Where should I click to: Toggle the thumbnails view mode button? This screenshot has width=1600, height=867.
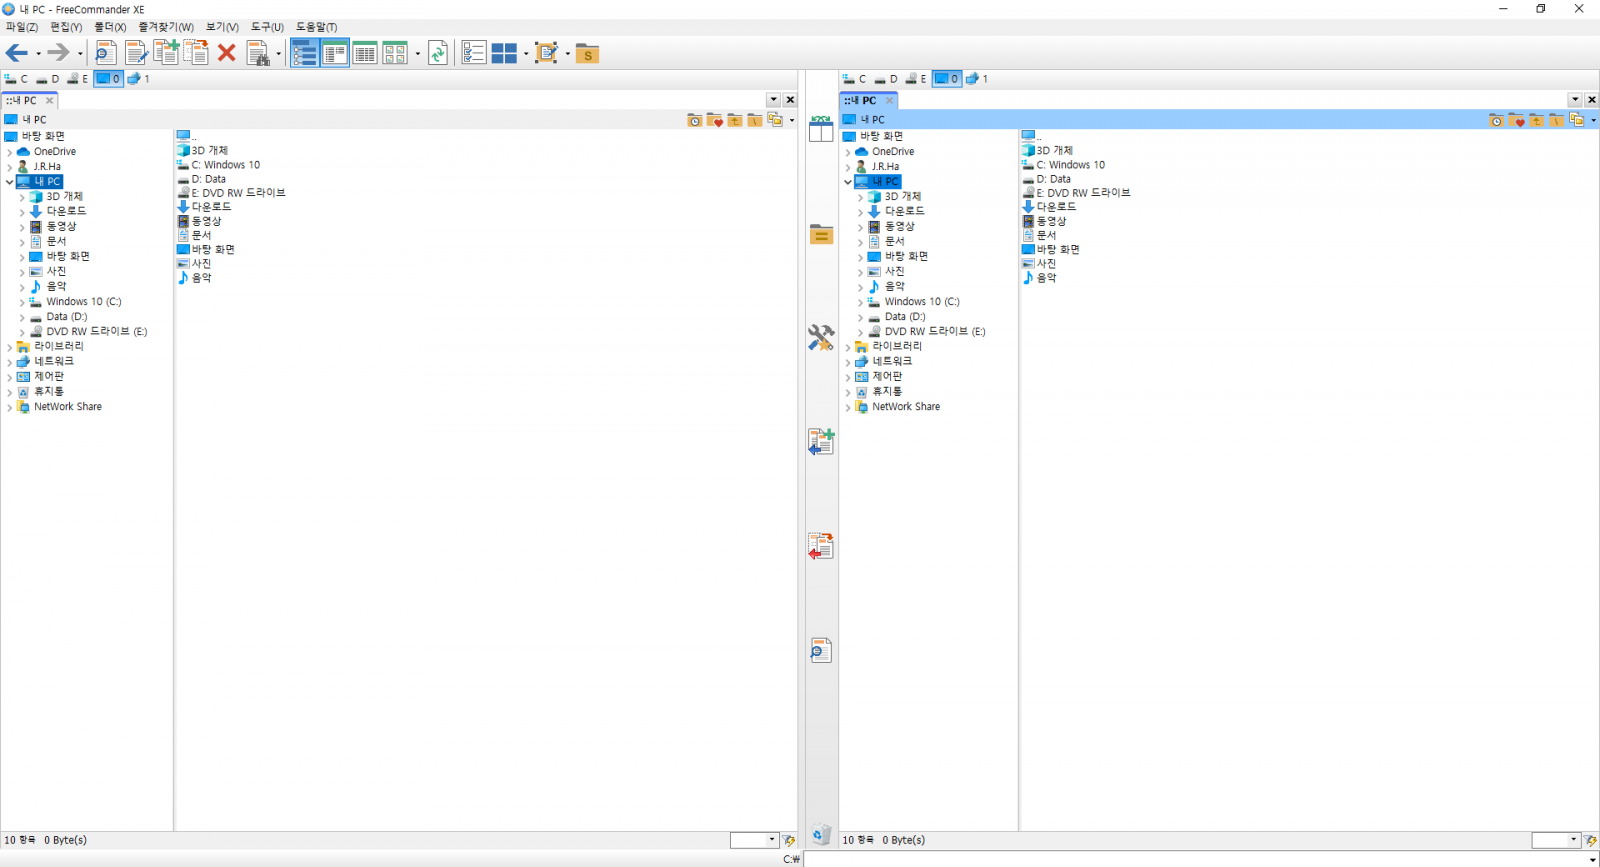395,54
